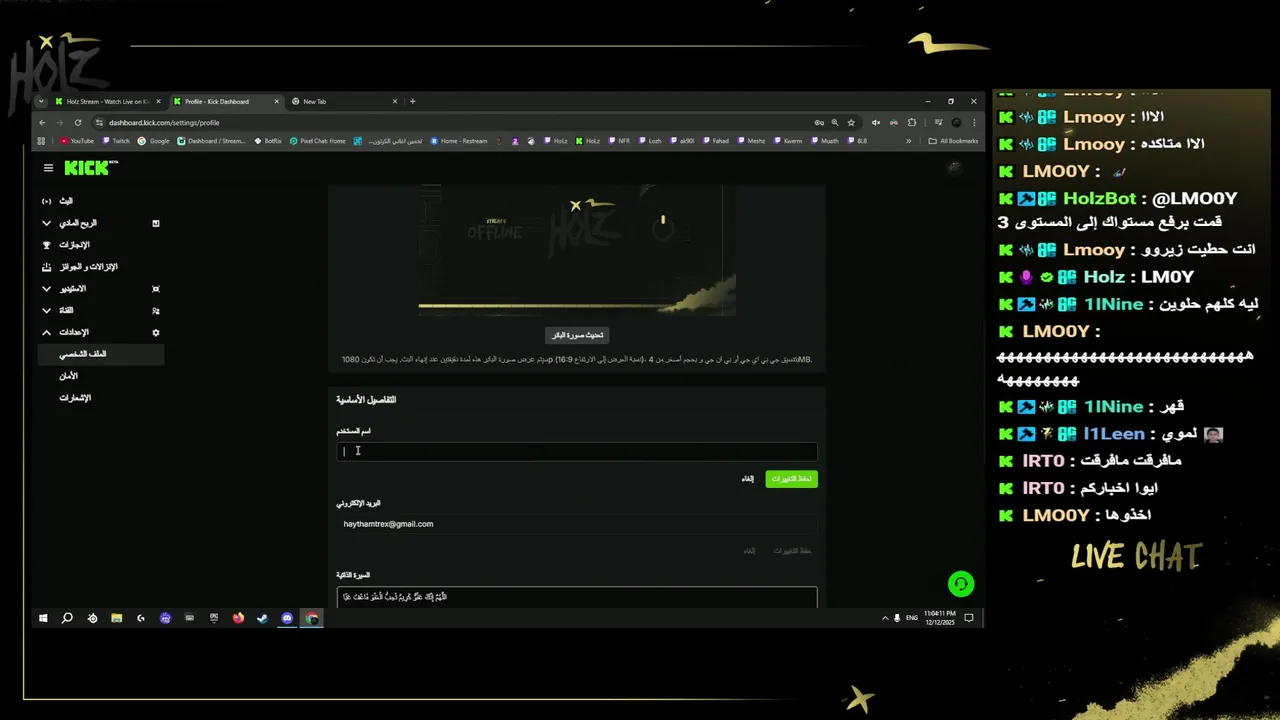Click the drops and rewards sidebar icon

point(46,267)
